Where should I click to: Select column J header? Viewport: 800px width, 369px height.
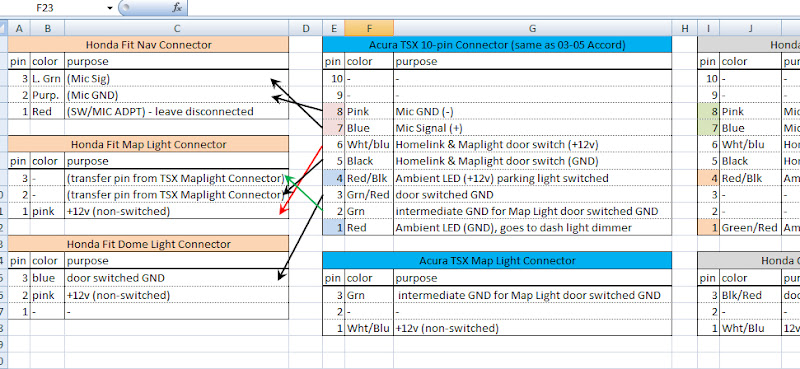(x=751, y=29)
